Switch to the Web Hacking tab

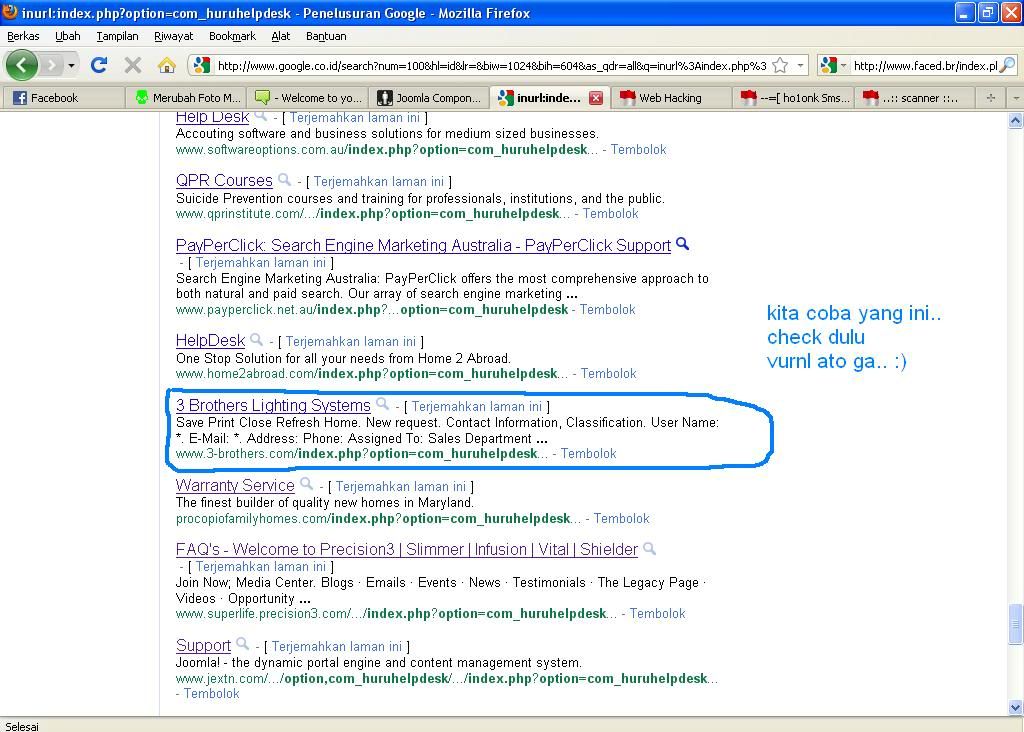670,98
